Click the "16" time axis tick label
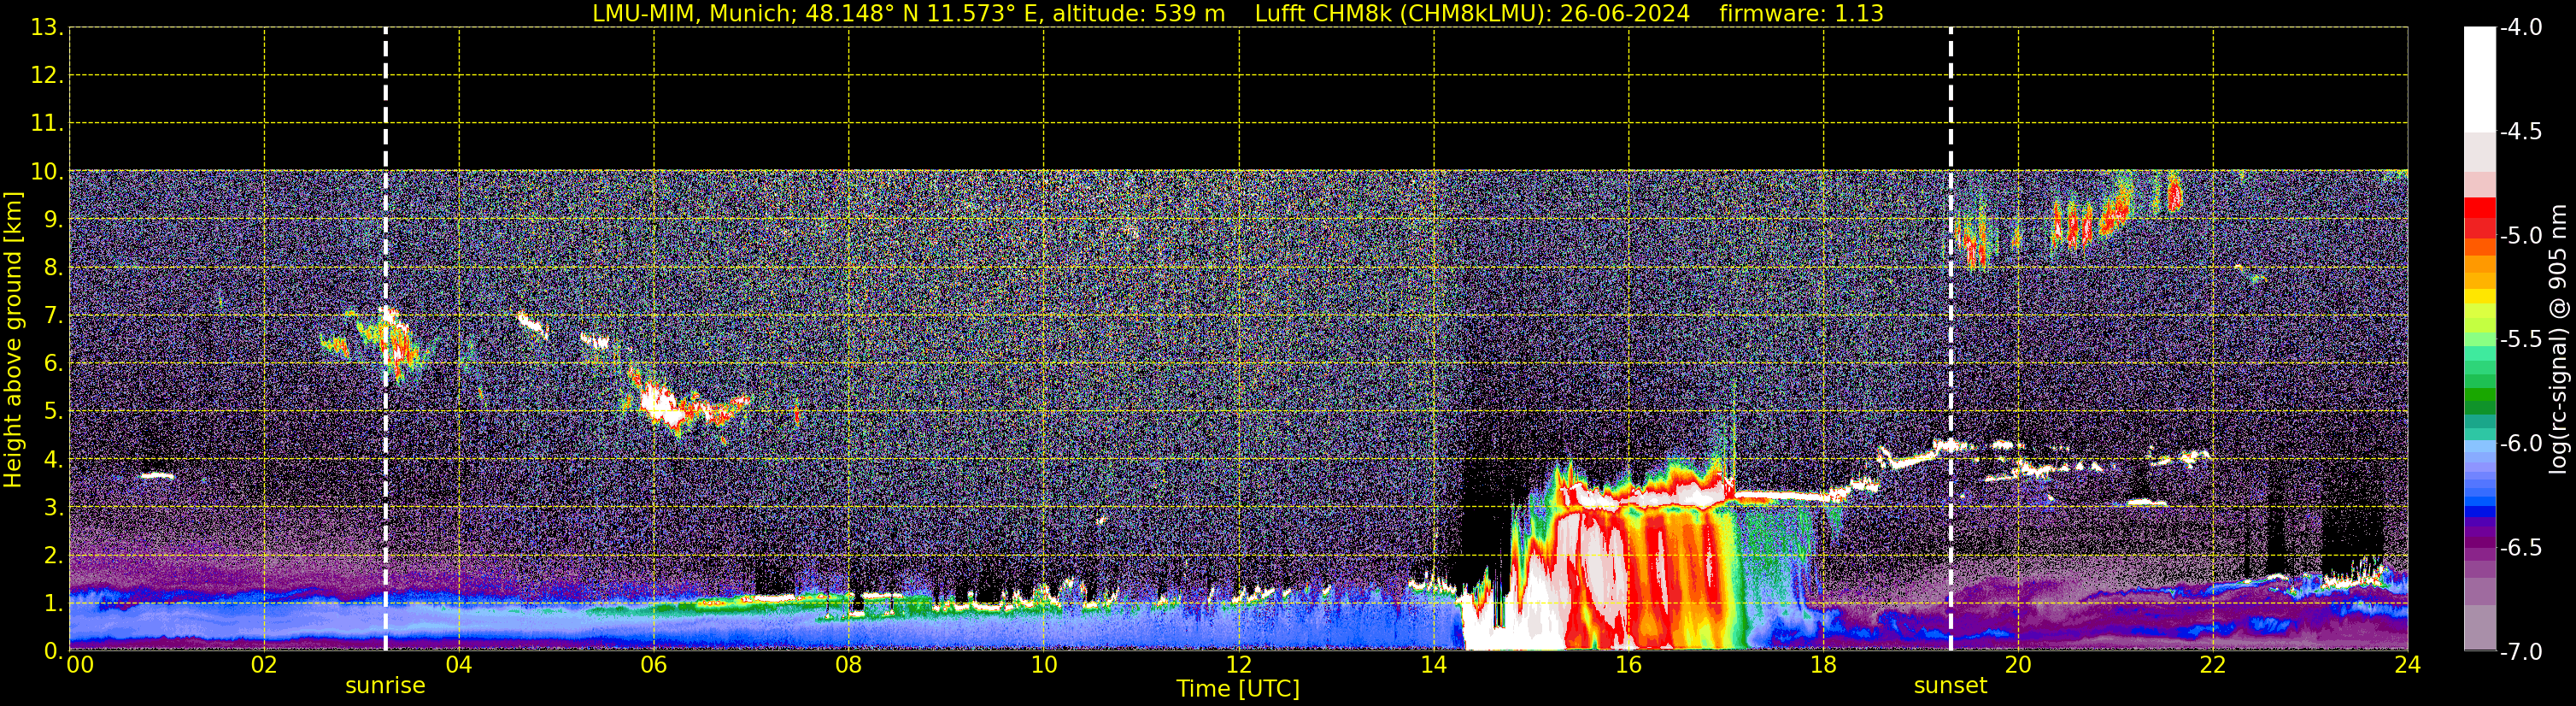This screenshot has height=706, width=2576. pyautogui.click(x=1629, y=665)
